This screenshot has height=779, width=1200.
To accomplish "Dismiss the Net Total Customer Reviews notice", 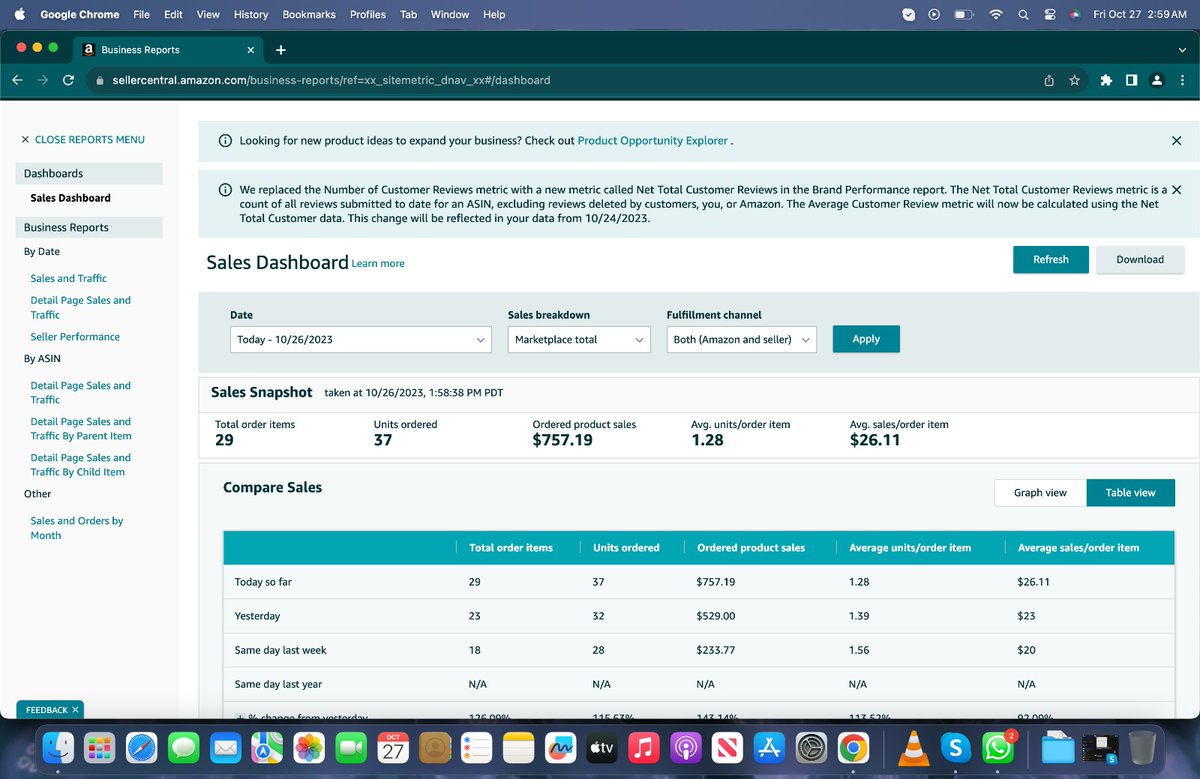I will pyautogui.click(x=1176, y=189).
